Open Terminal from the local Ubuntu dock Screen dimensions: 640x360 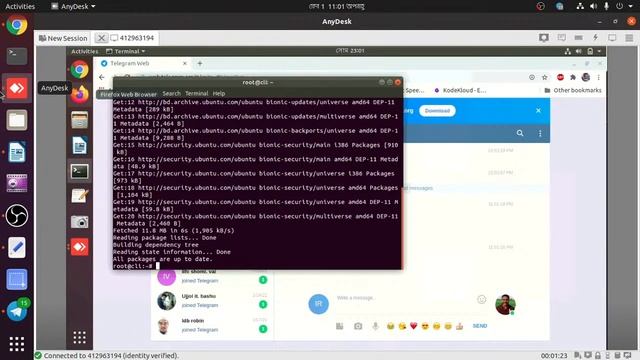coord(17,56)
